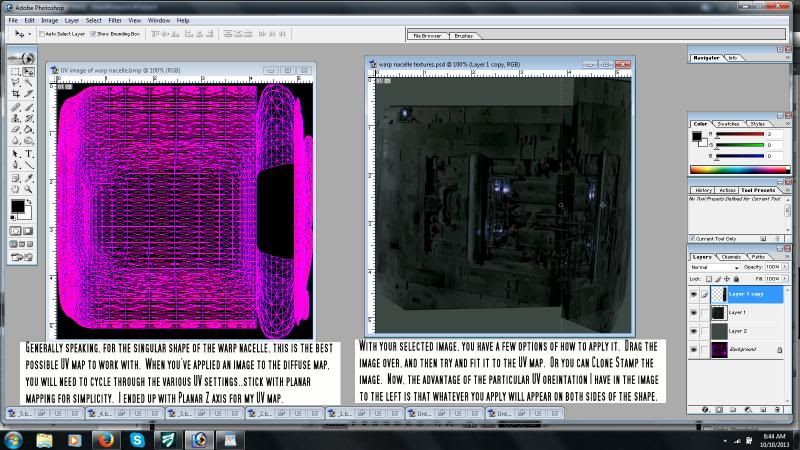This screenshot has height=450, width=800.
Task: Open the File menu
Action: [x=13, y=20]
